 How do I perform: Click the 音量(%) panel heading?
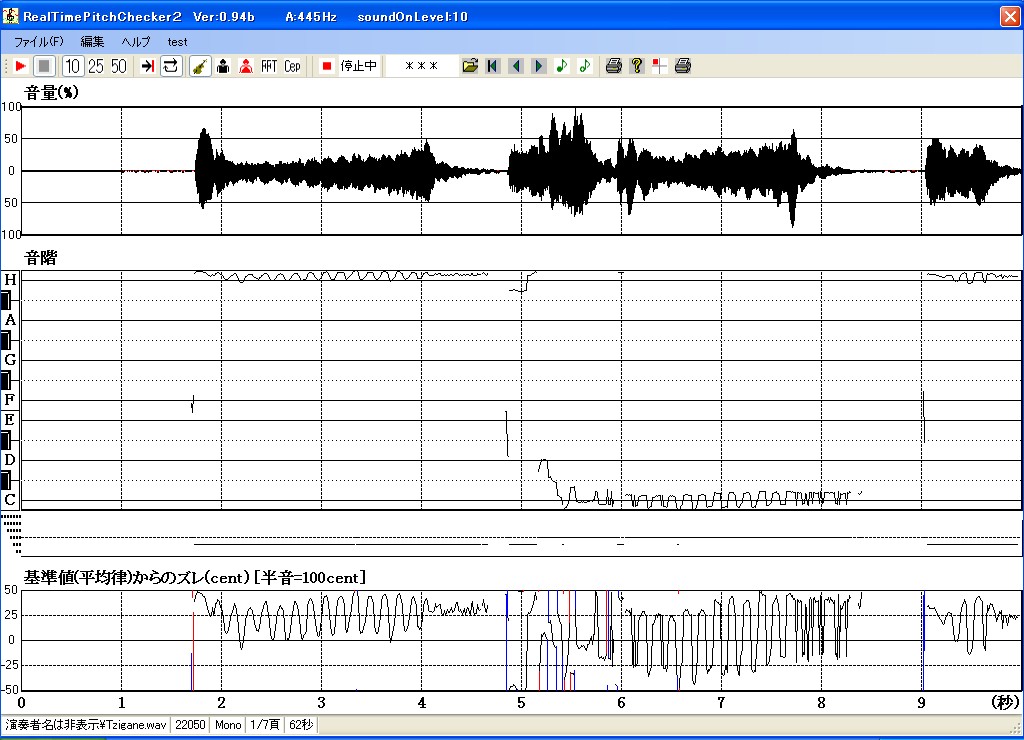click(x=51, y=93)
